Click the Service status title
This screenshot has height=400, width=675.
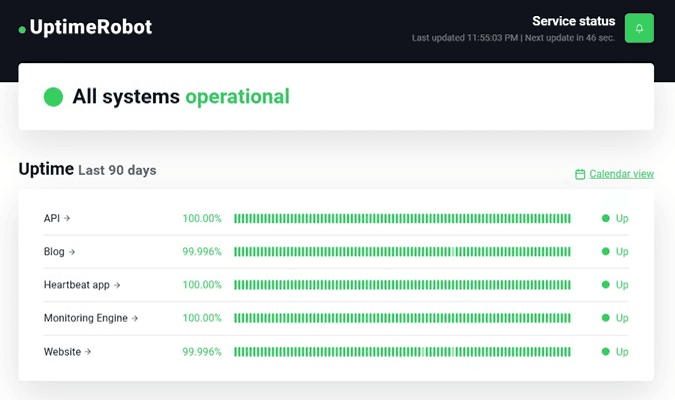(x=574, y=21)
